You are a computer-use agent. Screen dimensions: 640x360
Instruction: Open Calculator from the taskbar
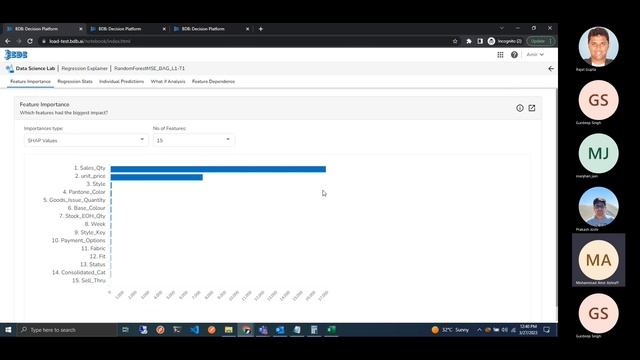point(314,330)
